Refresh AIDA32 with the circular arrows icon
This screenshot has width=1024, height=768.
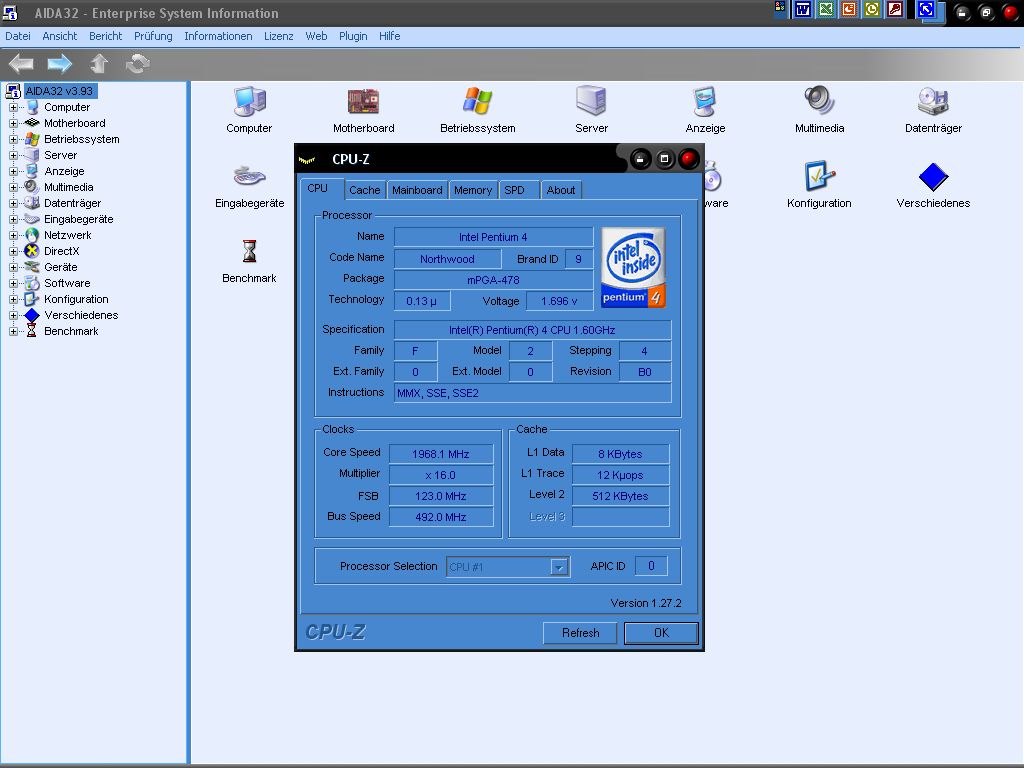pos(137,63)
